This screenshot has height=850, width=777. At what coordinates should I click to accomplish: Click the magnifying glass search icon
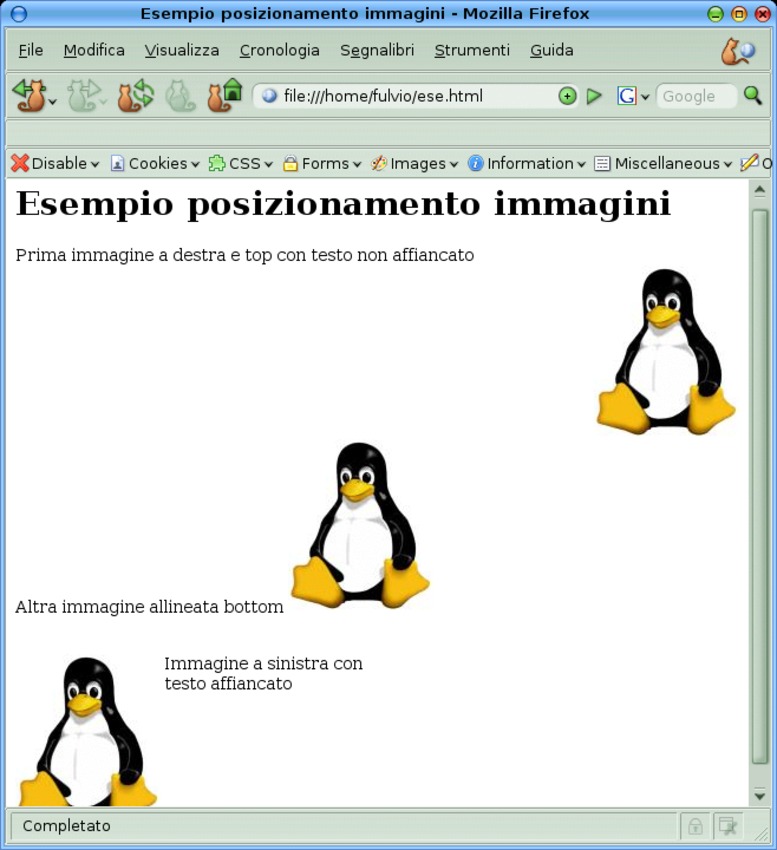(753, 95)
